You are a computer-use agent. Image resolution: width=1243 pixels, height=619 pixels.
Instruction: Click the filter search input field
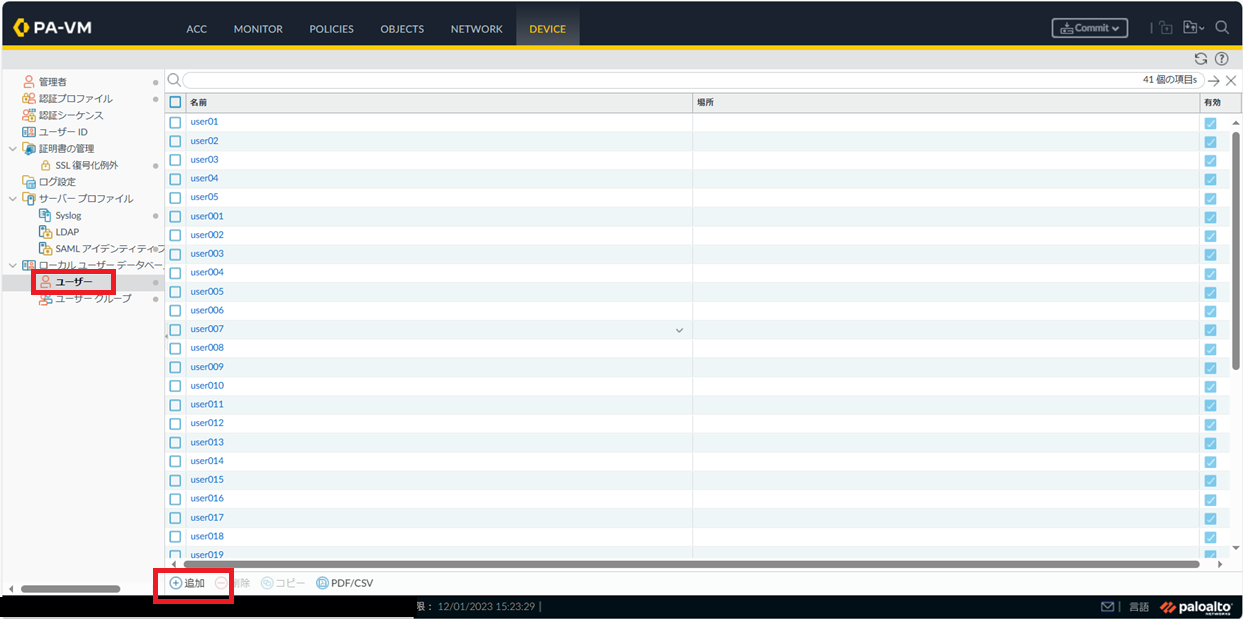coord(660,80)
